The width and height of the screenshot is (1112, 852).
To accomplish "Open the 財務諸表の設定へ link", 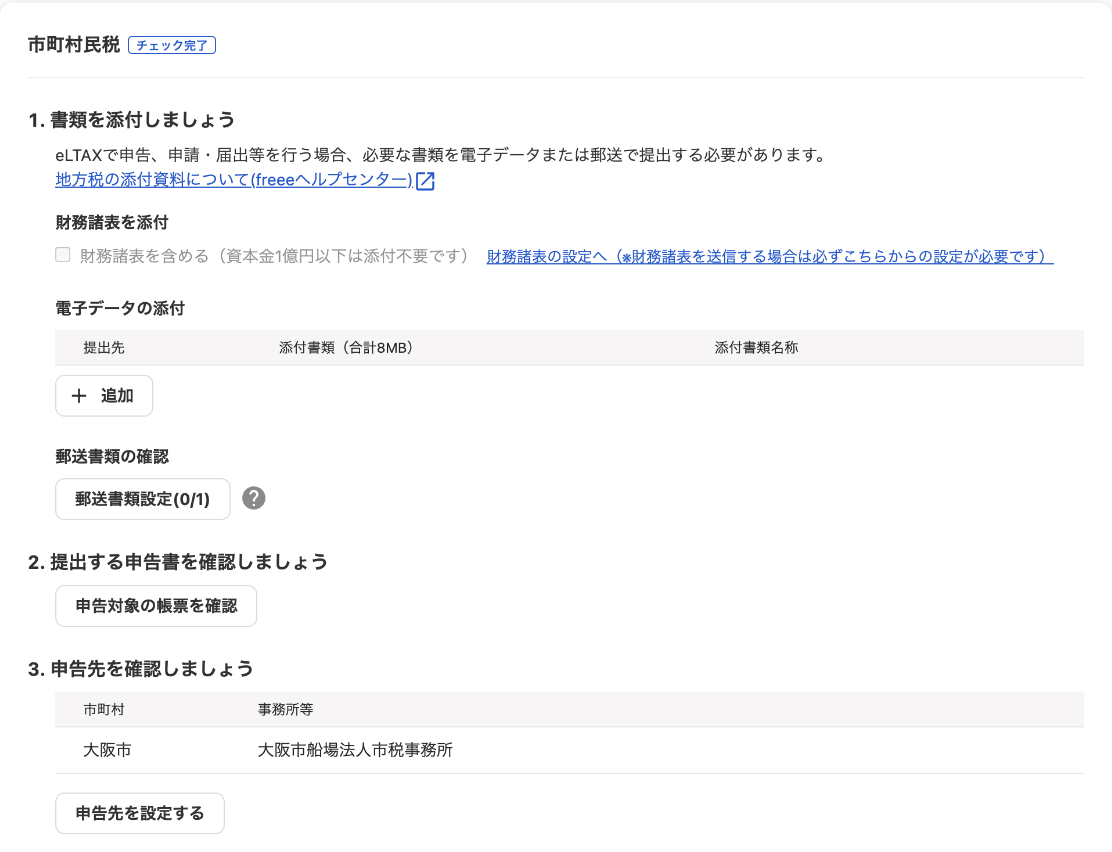I will click(769, 256).
